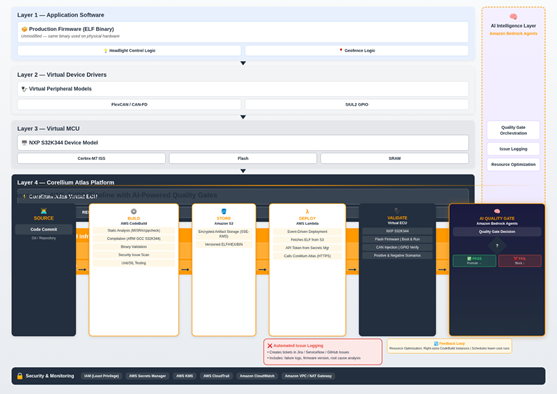The height and width of the screenshot is (394, 557).
Task: Click the NXP S32K344 item in VALIDATE
Action: point(397,231)
